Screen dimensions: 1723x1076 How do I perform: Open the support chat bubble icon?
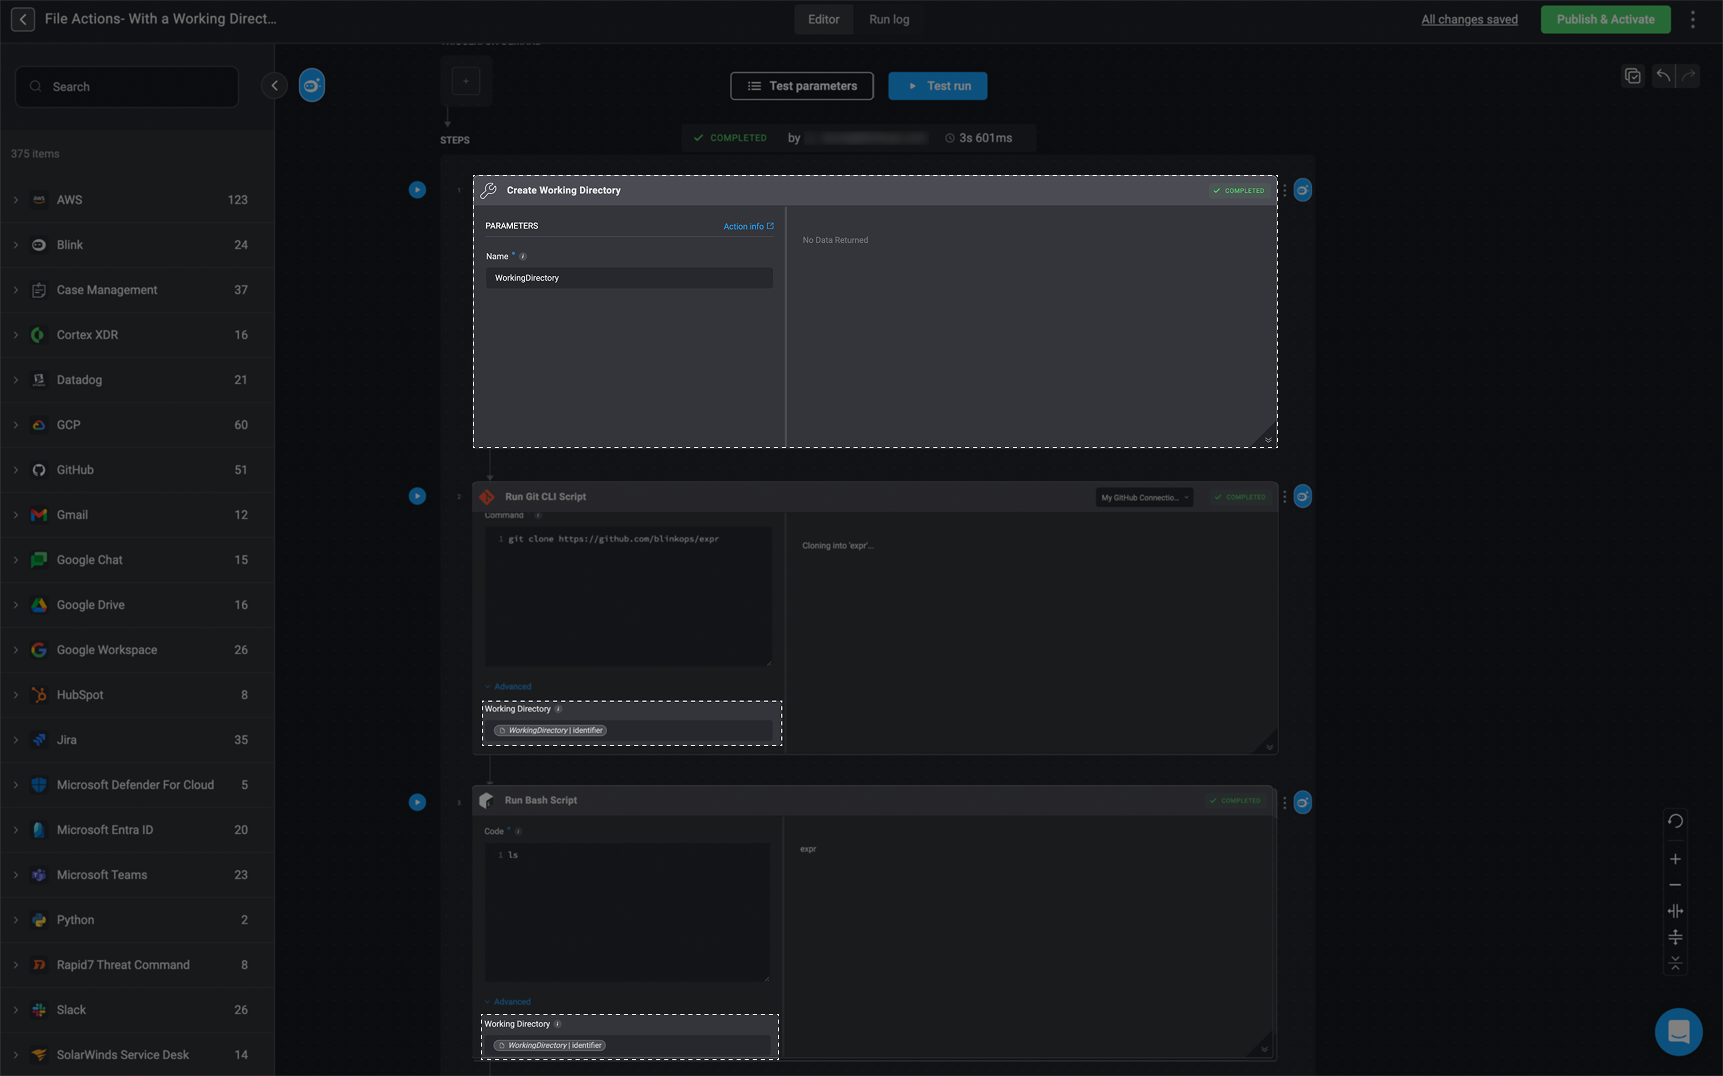(x=1679, y=1032)
